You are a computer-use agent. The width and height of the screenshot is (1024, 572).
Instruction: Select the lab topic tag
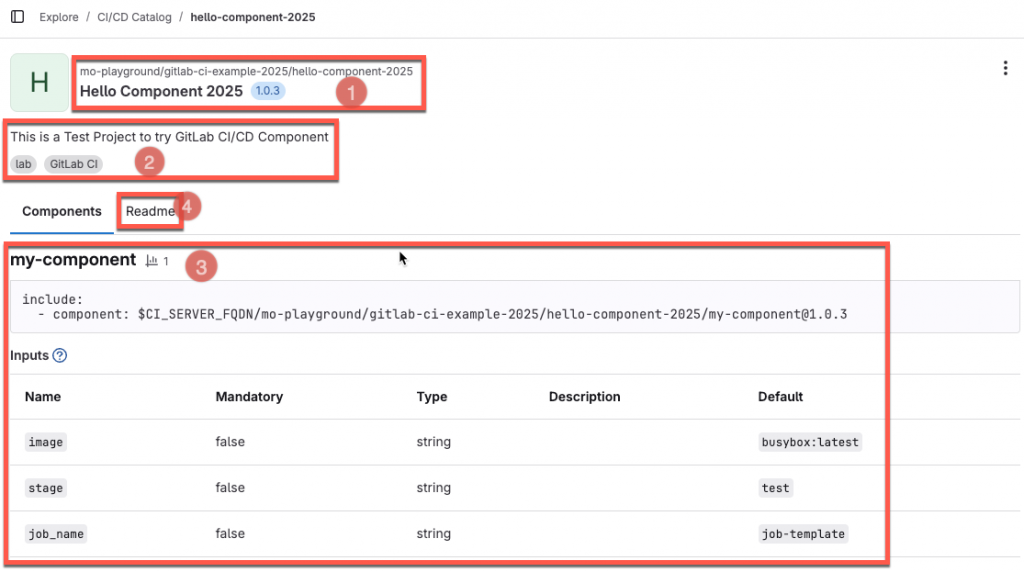click(24, 164)
